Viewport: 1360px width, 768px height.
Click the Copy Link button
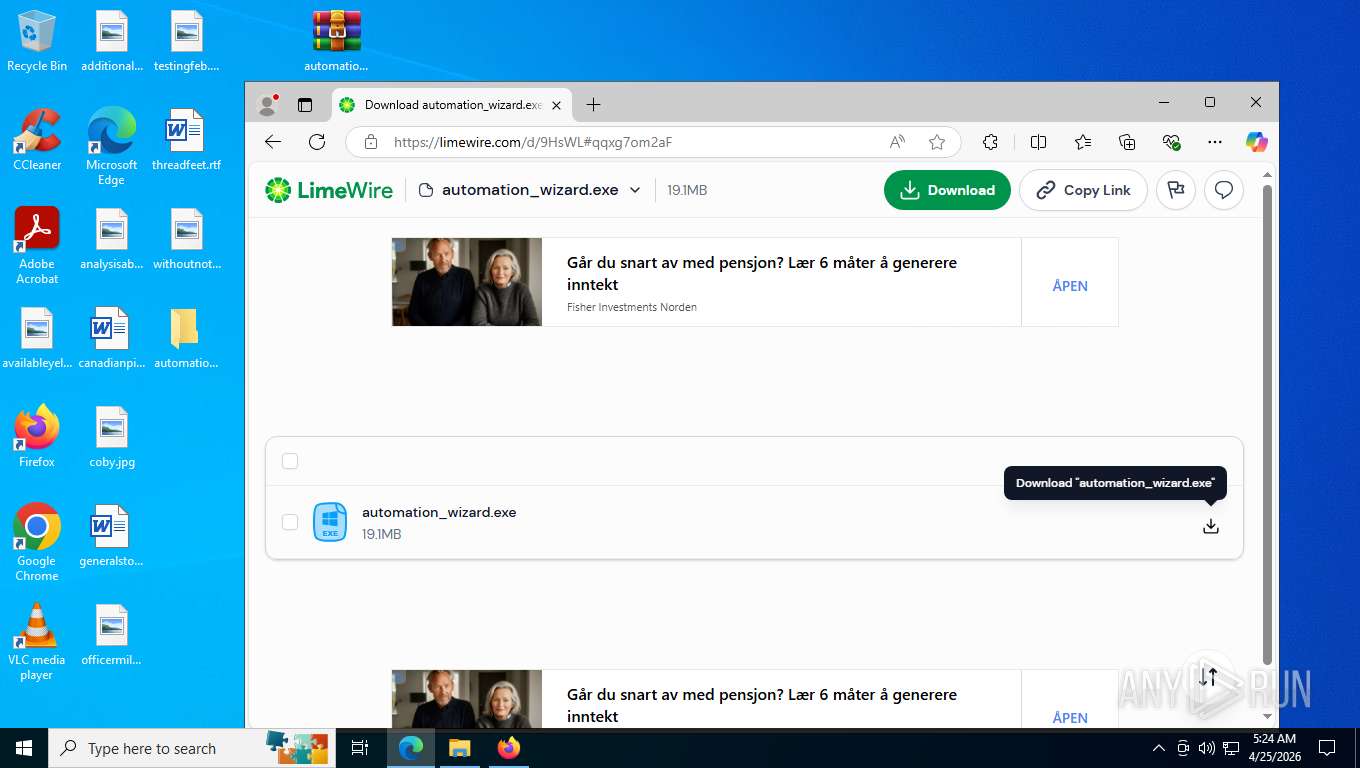(x=1083, y=190)
